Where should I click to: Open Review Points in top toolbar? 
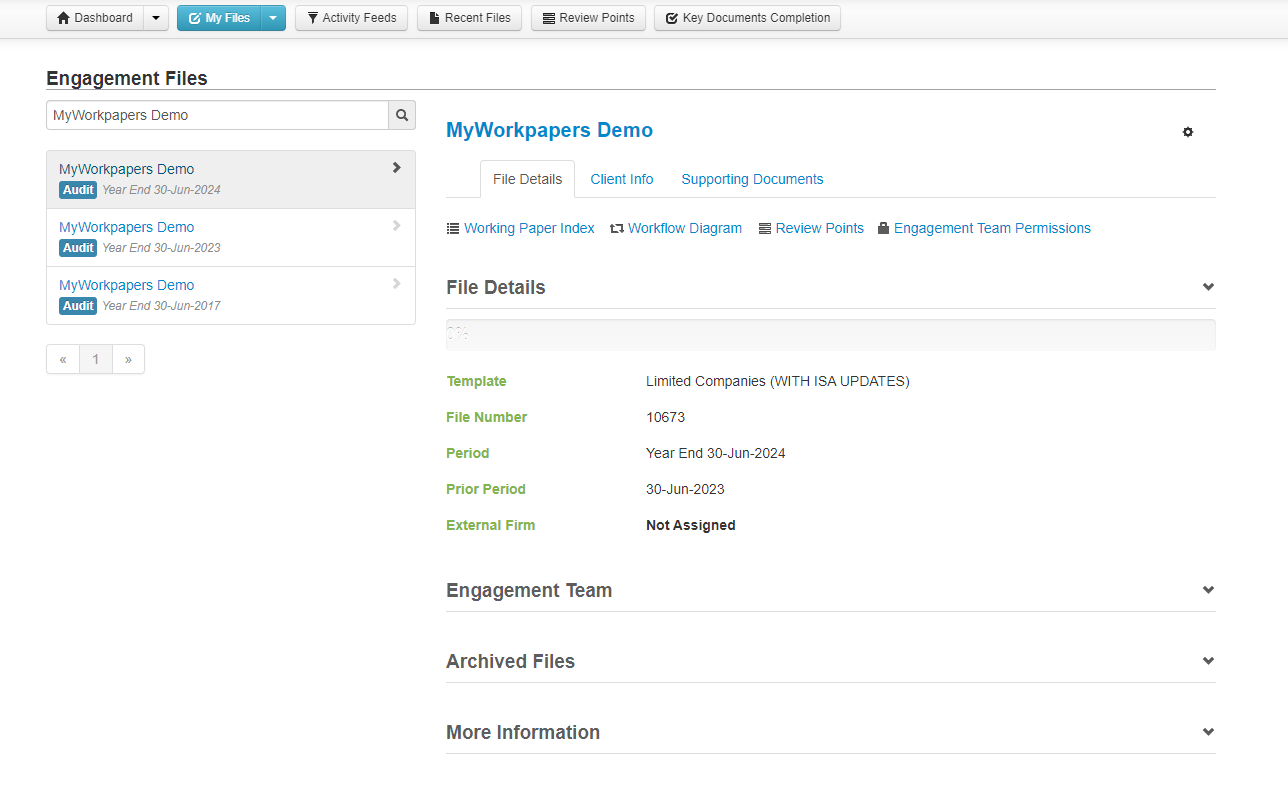(x=588, y=18)
